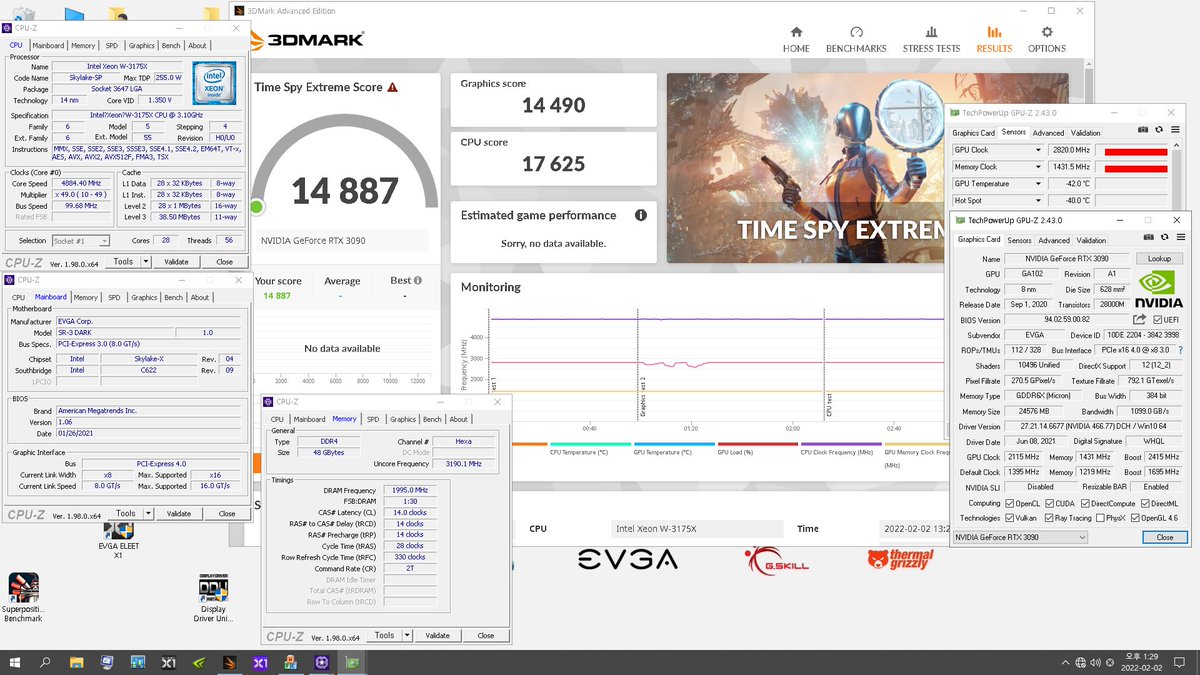
Task: Open OPTIONS gear in 3DMark
Action: pos(1047,32)
